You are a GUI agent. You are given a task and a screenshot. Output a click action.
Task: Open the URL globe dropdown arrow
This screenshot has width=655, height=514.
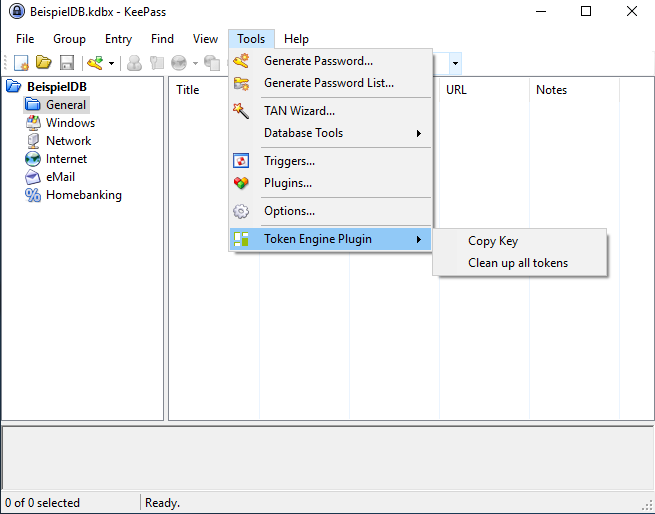[x=195, y=64]
